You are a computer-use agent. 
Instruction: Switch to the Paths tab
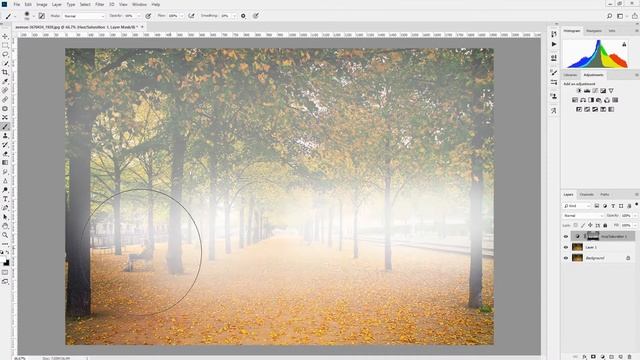pyautogui.click(x=605, y=195)
